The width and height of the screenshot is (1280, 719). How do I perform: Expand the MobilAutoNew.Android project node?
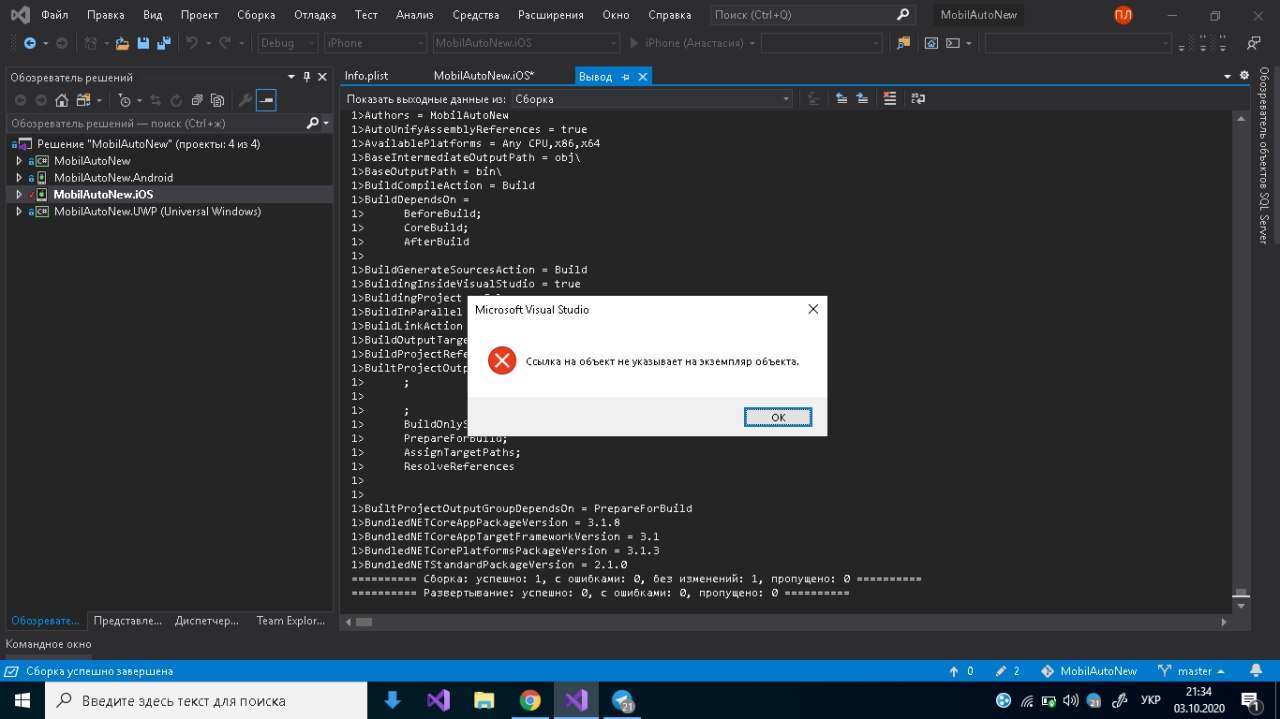click(18, 177)
